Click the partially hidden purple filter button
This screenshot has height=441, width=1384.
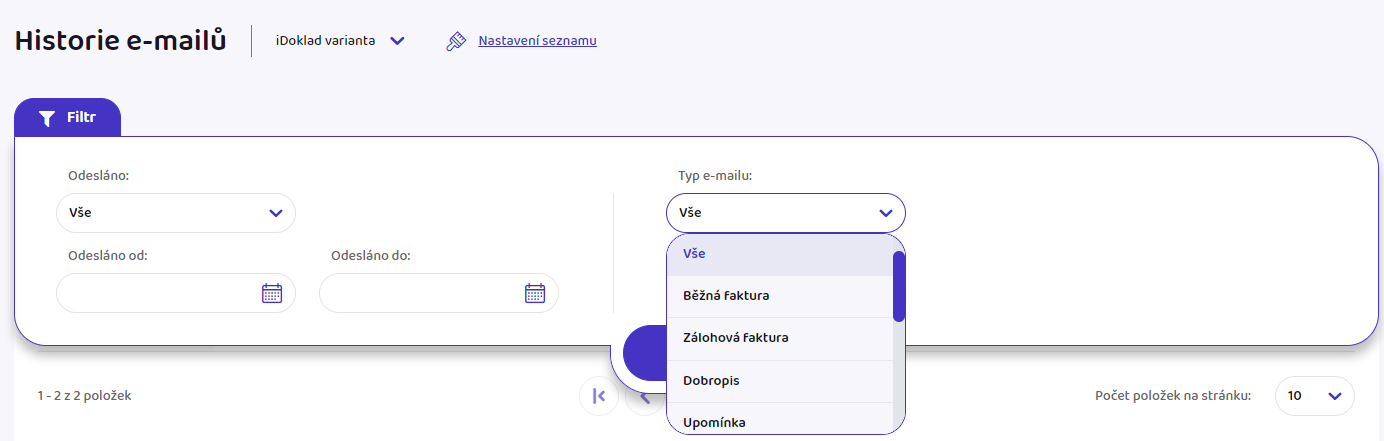[644, 353]
